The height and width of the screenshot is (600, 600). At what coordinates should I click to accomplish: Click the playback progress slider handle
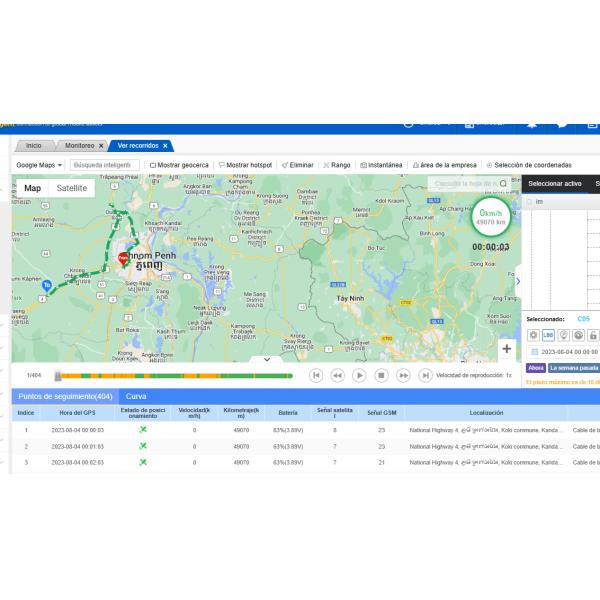pyautogui.click(x=58, y=376)
